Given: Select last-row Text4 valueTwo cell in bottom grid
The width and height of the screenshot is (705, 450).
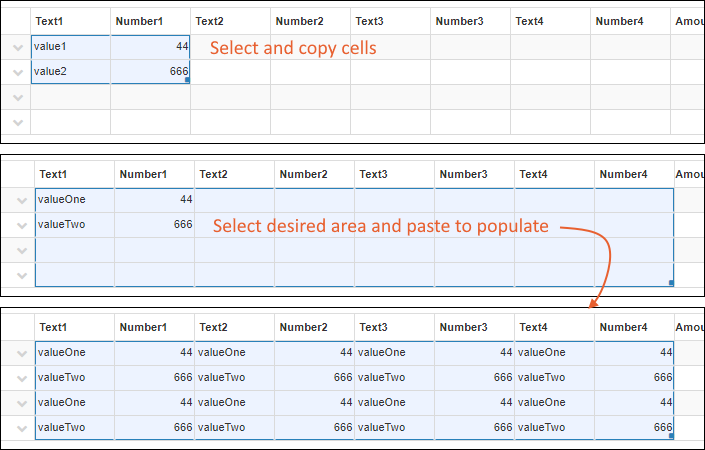Looking at the screenshot, I should pos(554,428).
